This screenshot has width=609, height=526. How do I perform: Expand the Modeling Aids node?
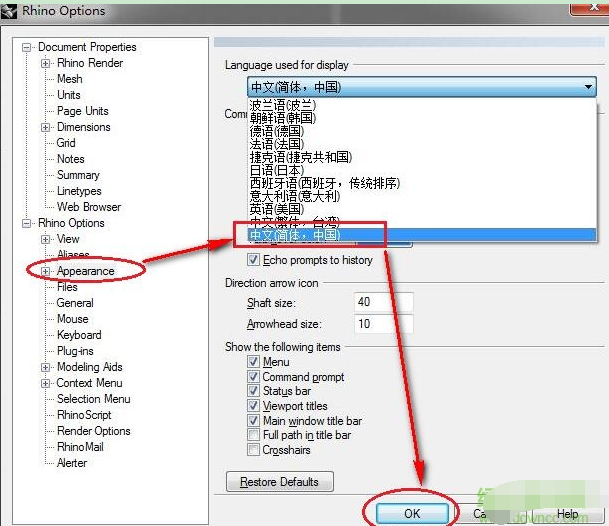(x=45, y=367)
